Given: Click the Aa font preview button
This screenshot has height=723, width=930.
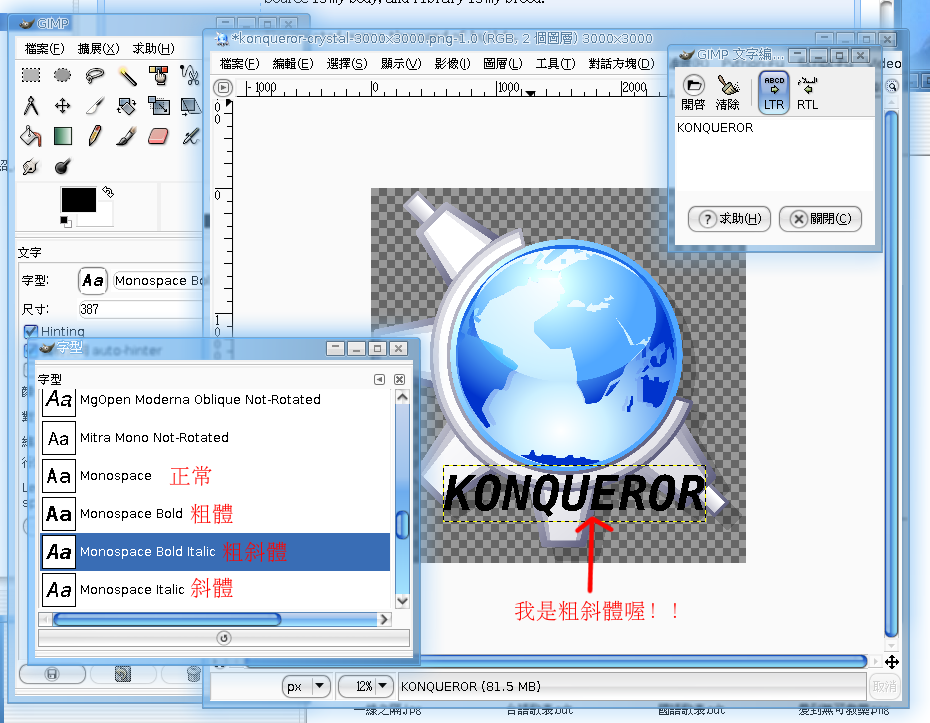Looking at the screenshot, I should tap(93, 281).
